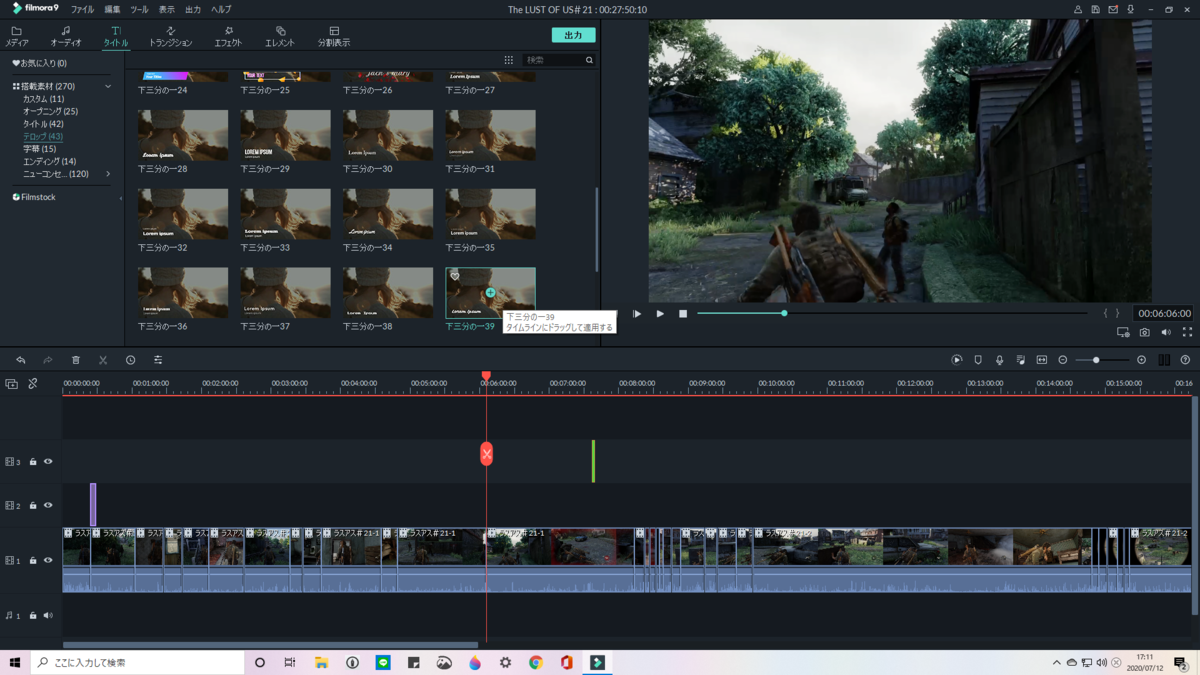
Task: Open speed and duration clock icon
Action: coord(130,360)
